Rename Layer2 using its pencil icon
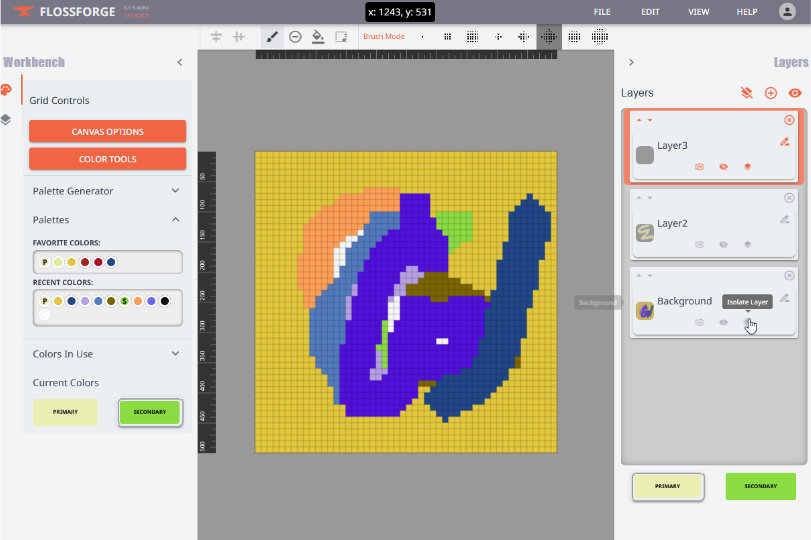811x540 pixels. (785, 219)
